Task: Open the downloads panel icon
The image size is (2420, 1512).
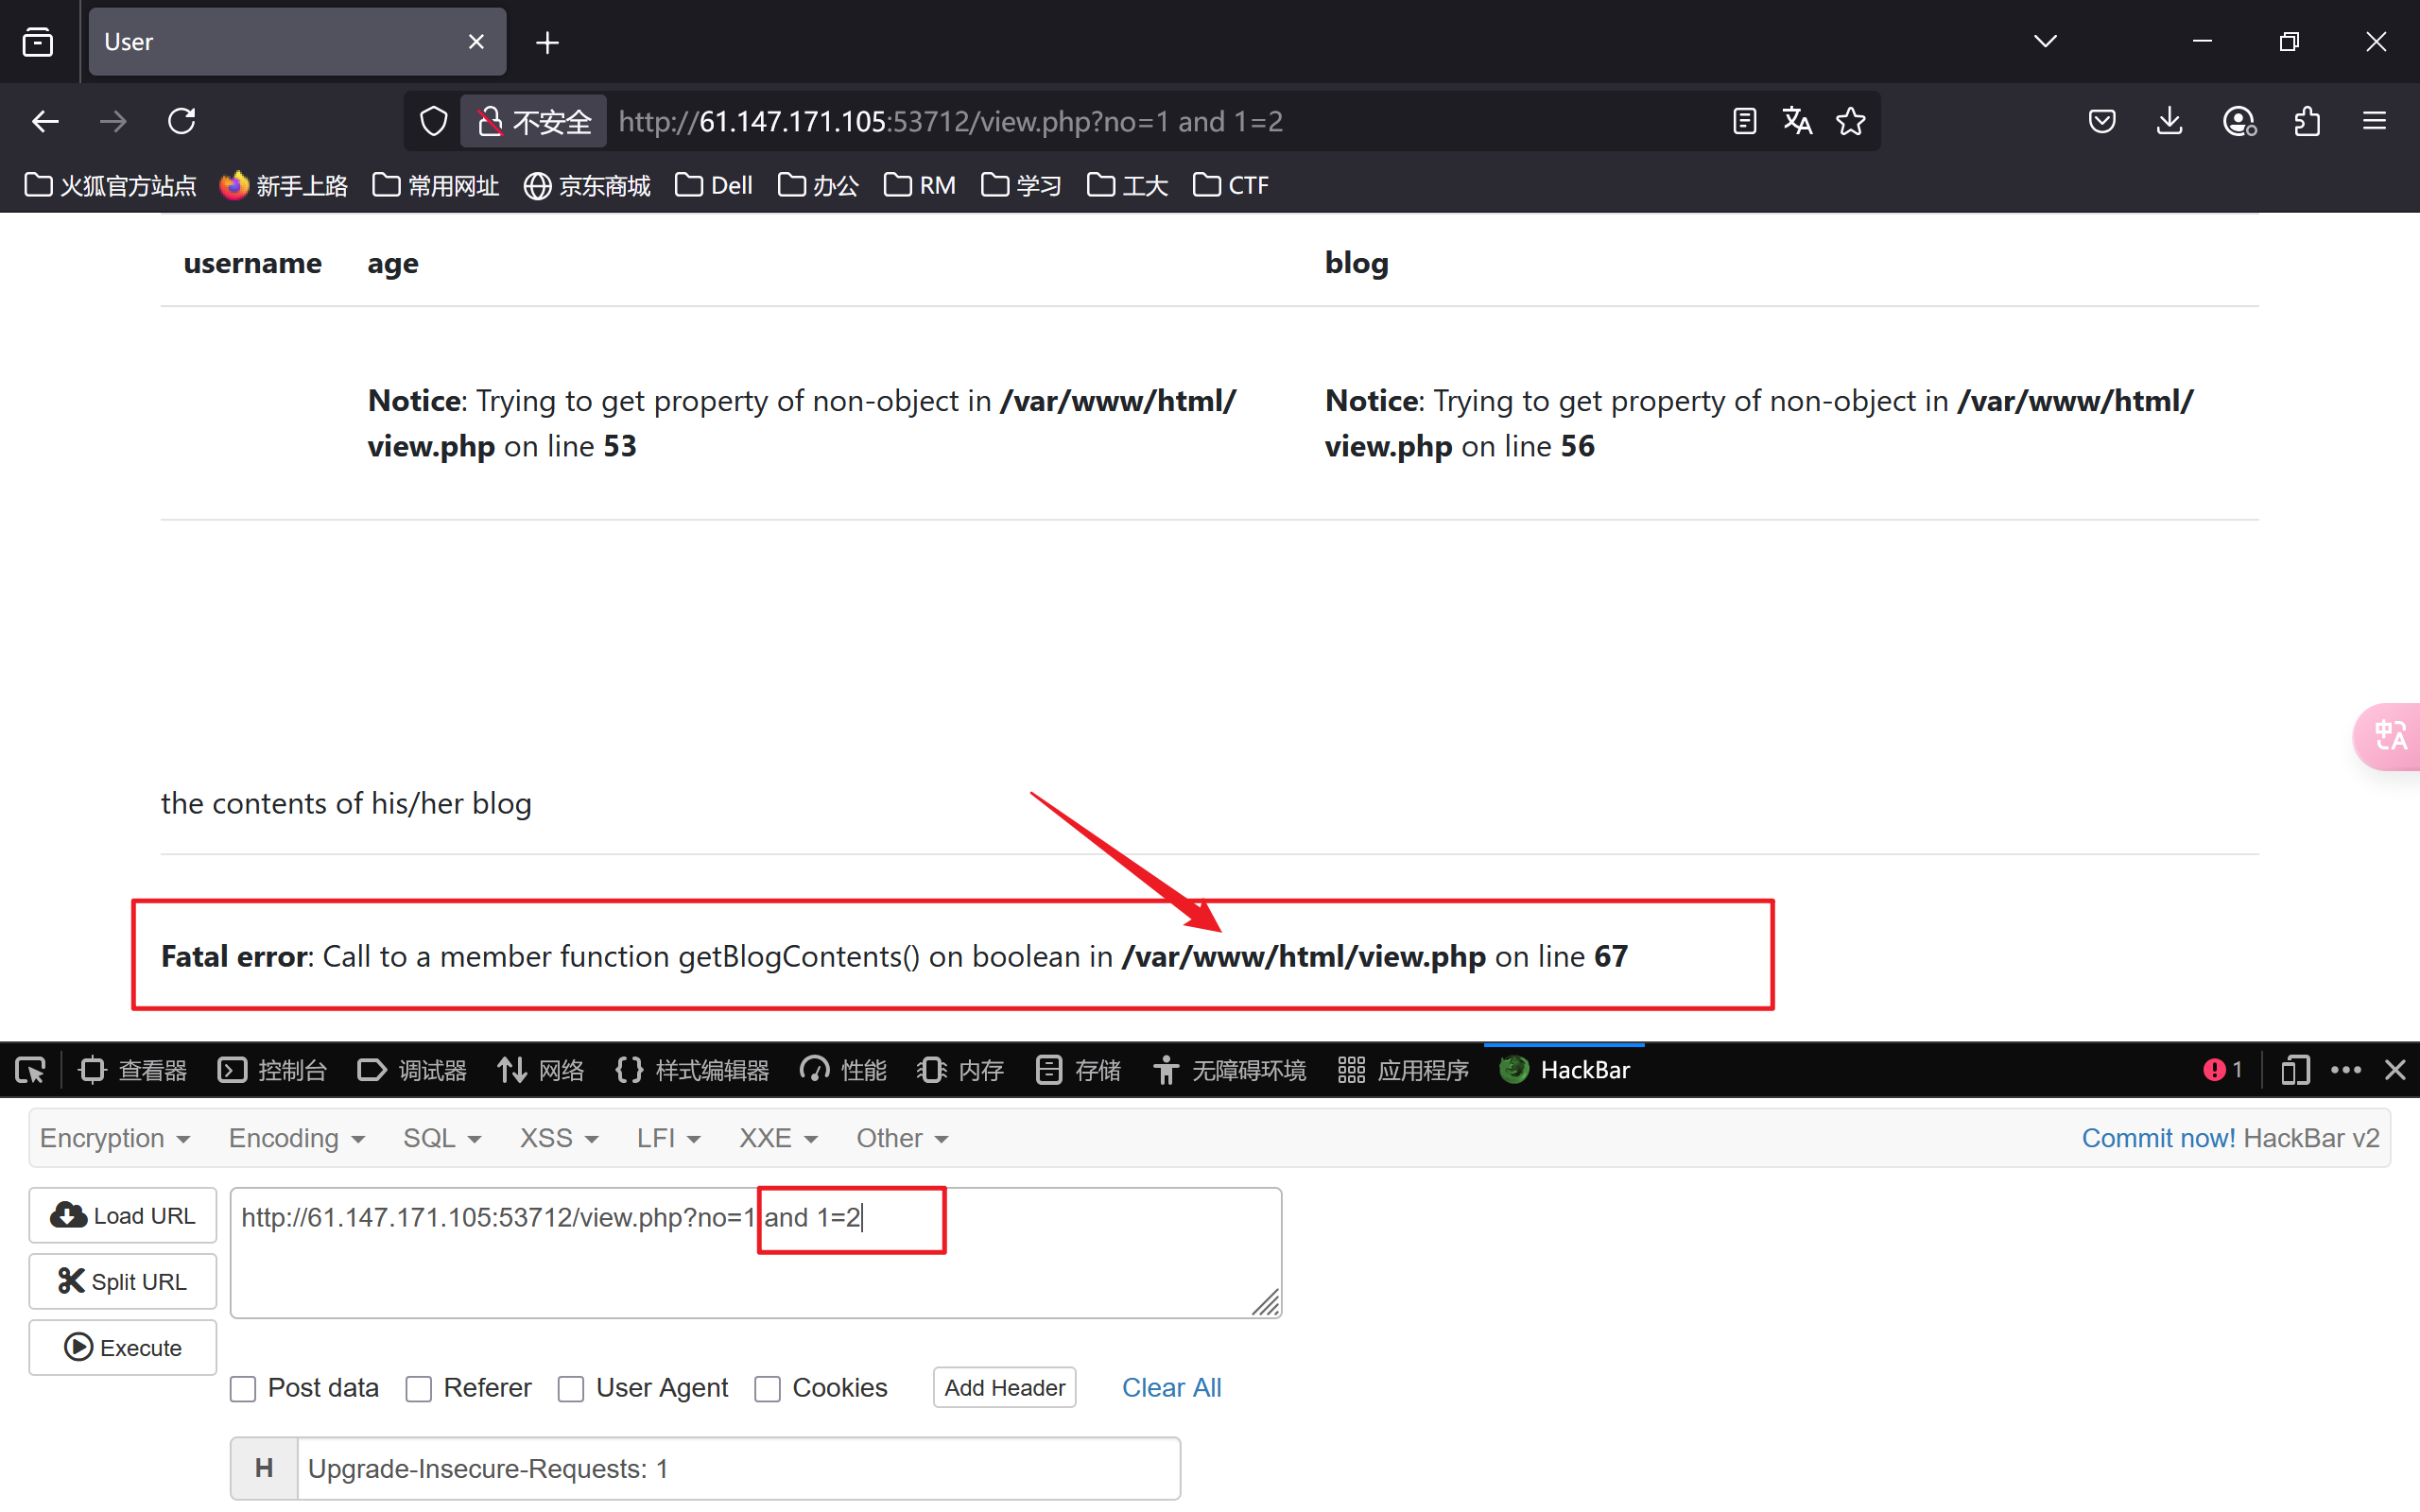Action: click(2169, 121)
